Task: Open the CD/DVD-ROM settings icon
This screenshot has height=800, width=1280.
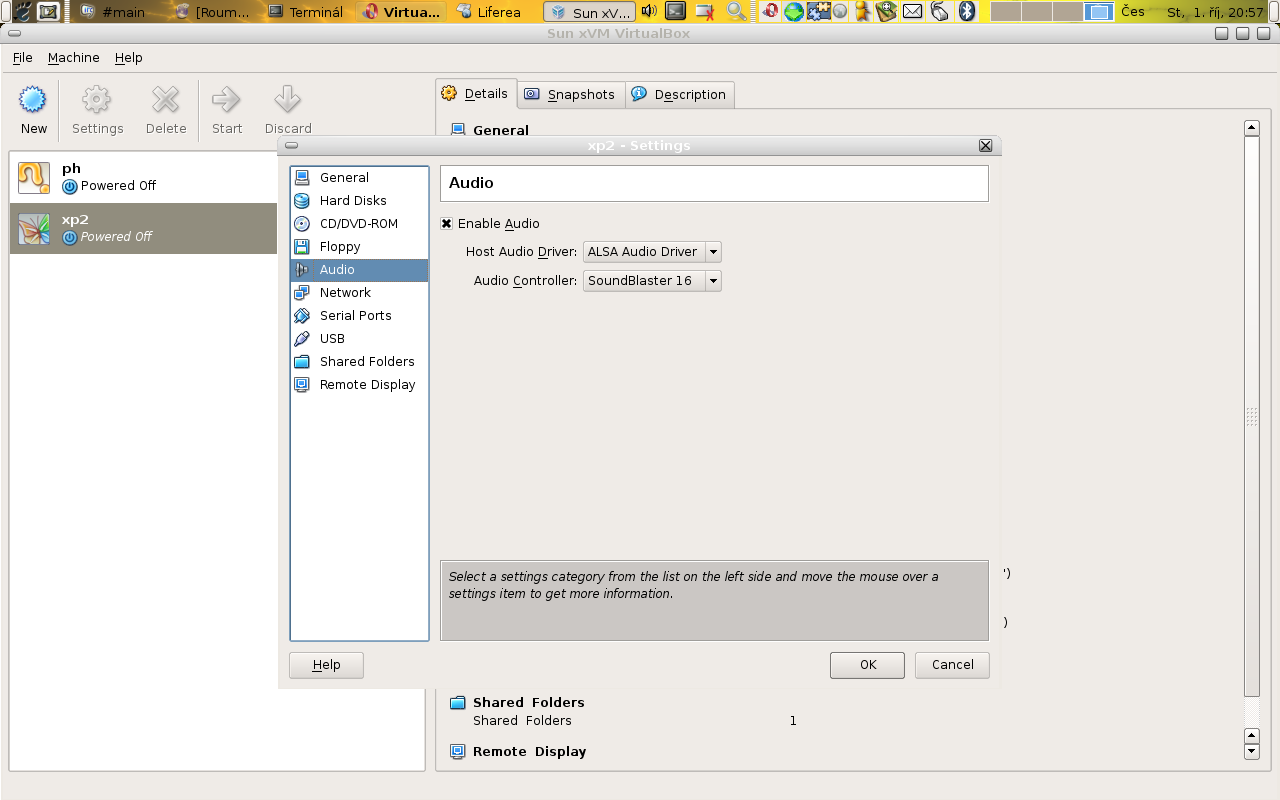Action: click(302, 224)
